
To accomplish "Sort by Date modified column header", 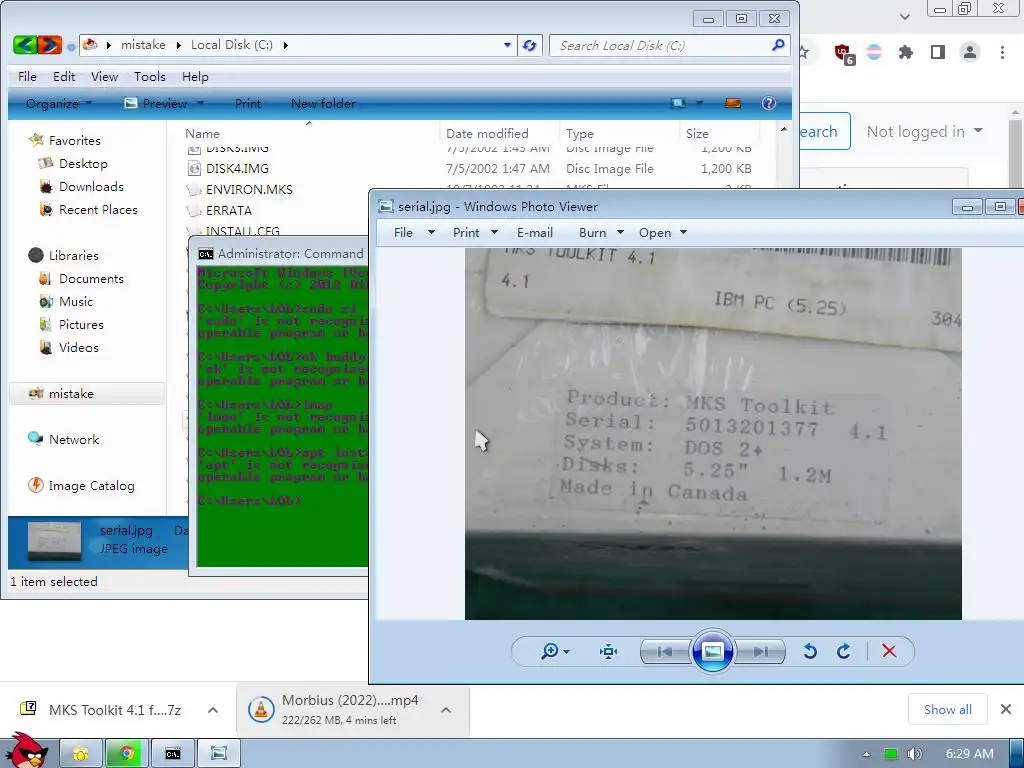I will point(487,133).
